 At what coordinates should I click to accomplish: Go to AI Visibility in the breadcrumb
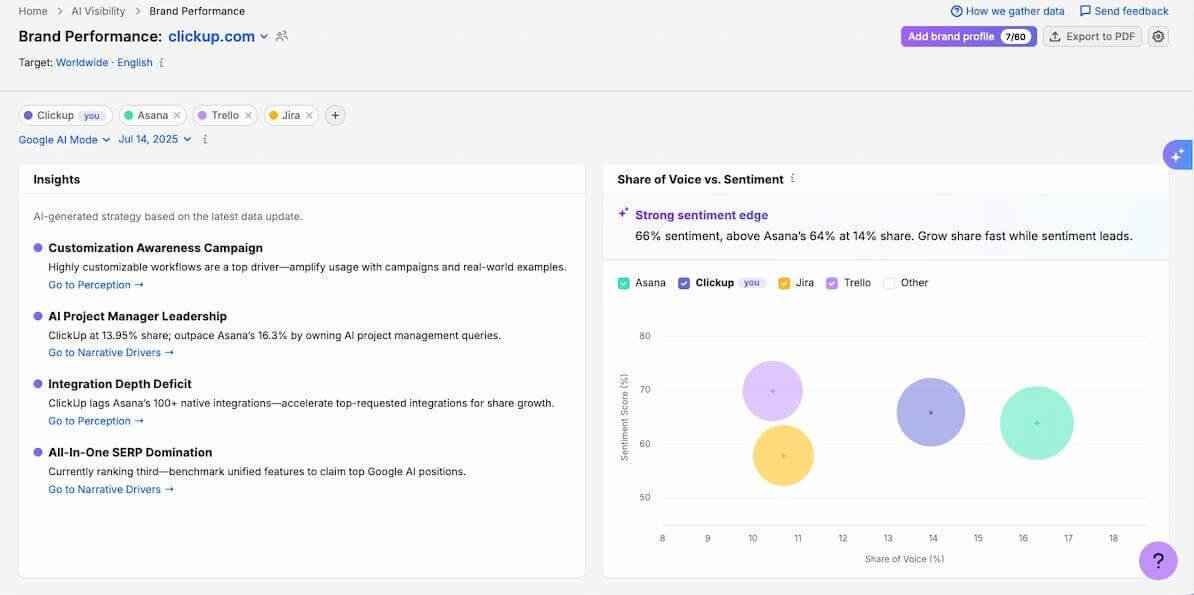tap(98, 11)
